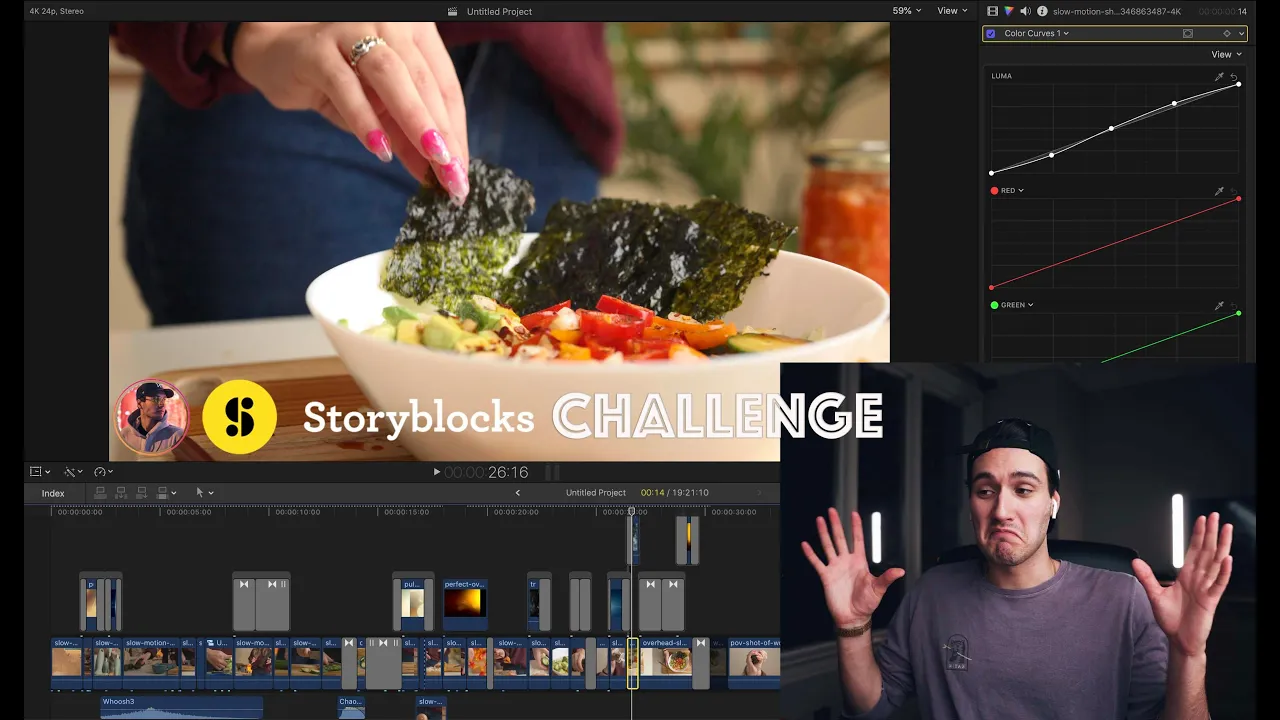The width and height of the screenshot is (1280, 720).
Task: Click the slow-motion-sh...346863487-4K clip name
Action: [1116, 11]
